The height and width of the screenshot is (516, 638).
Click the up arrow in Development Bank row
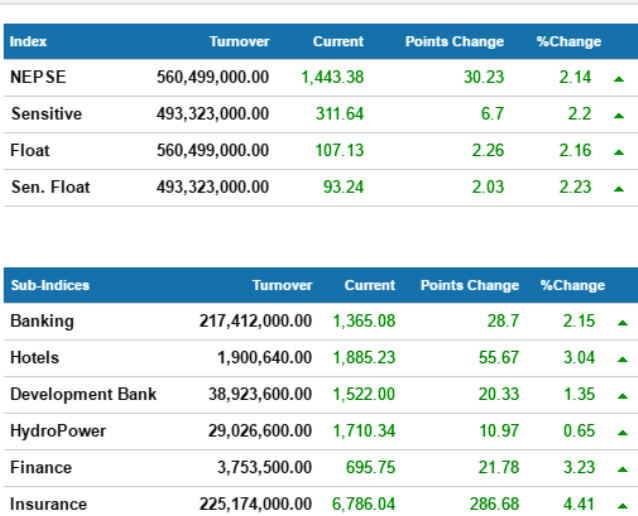pyautogui.click(x=623, y=396)
